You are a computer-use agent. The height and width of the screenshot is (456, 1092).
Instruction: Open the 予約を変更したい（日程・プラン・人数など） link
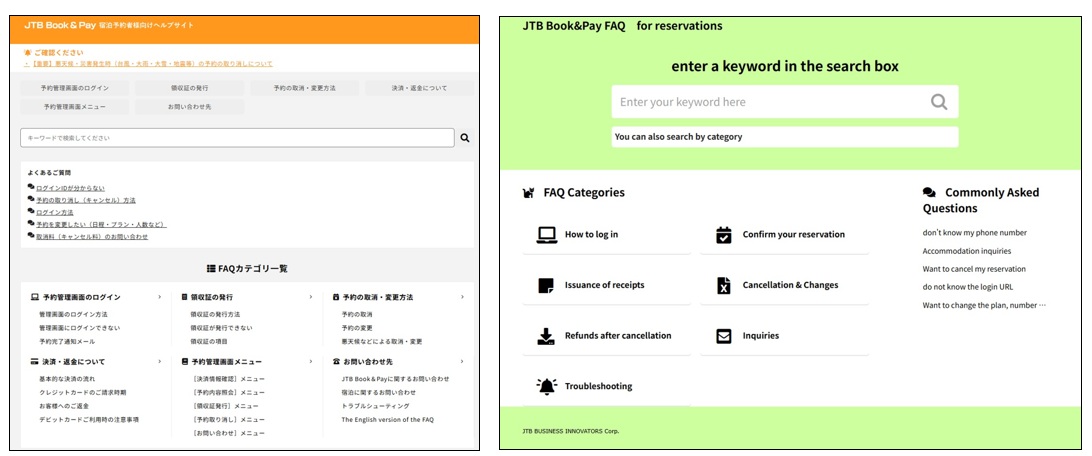click(x=101, y=224)
